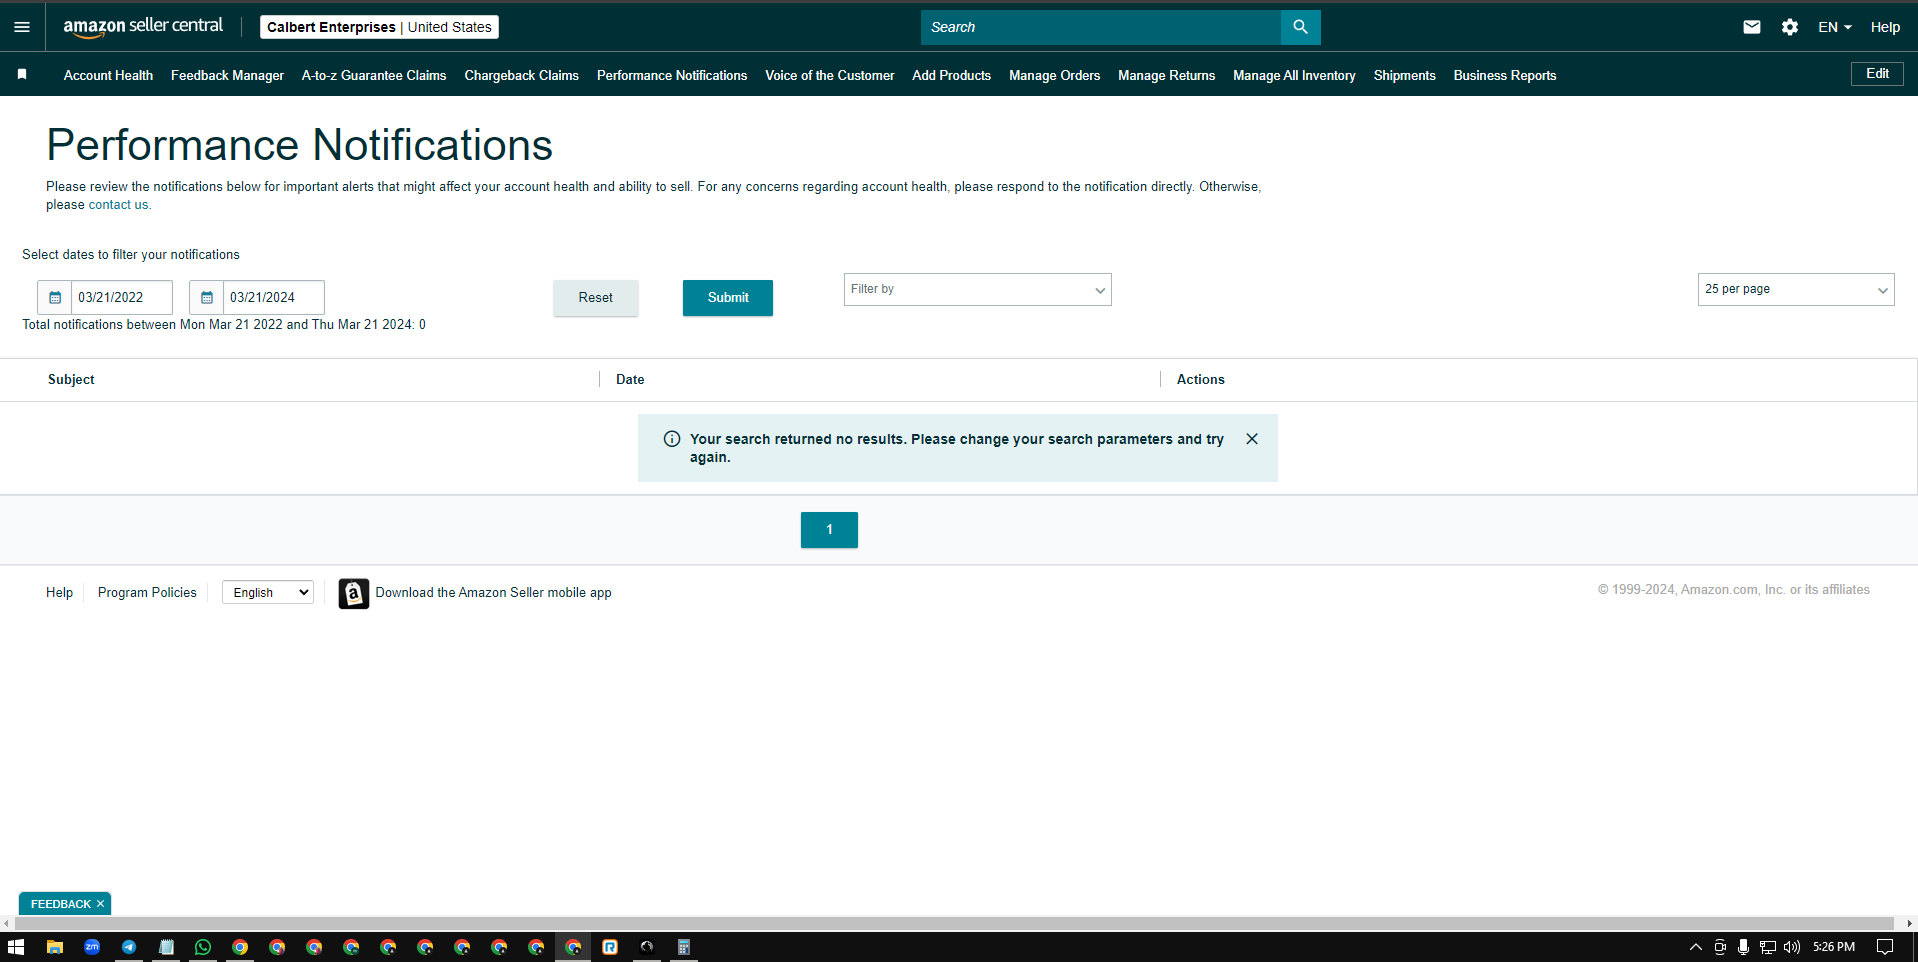Go to Shipments
The height and width of the screenshot is (962, 1918).
coord(1404,75)
